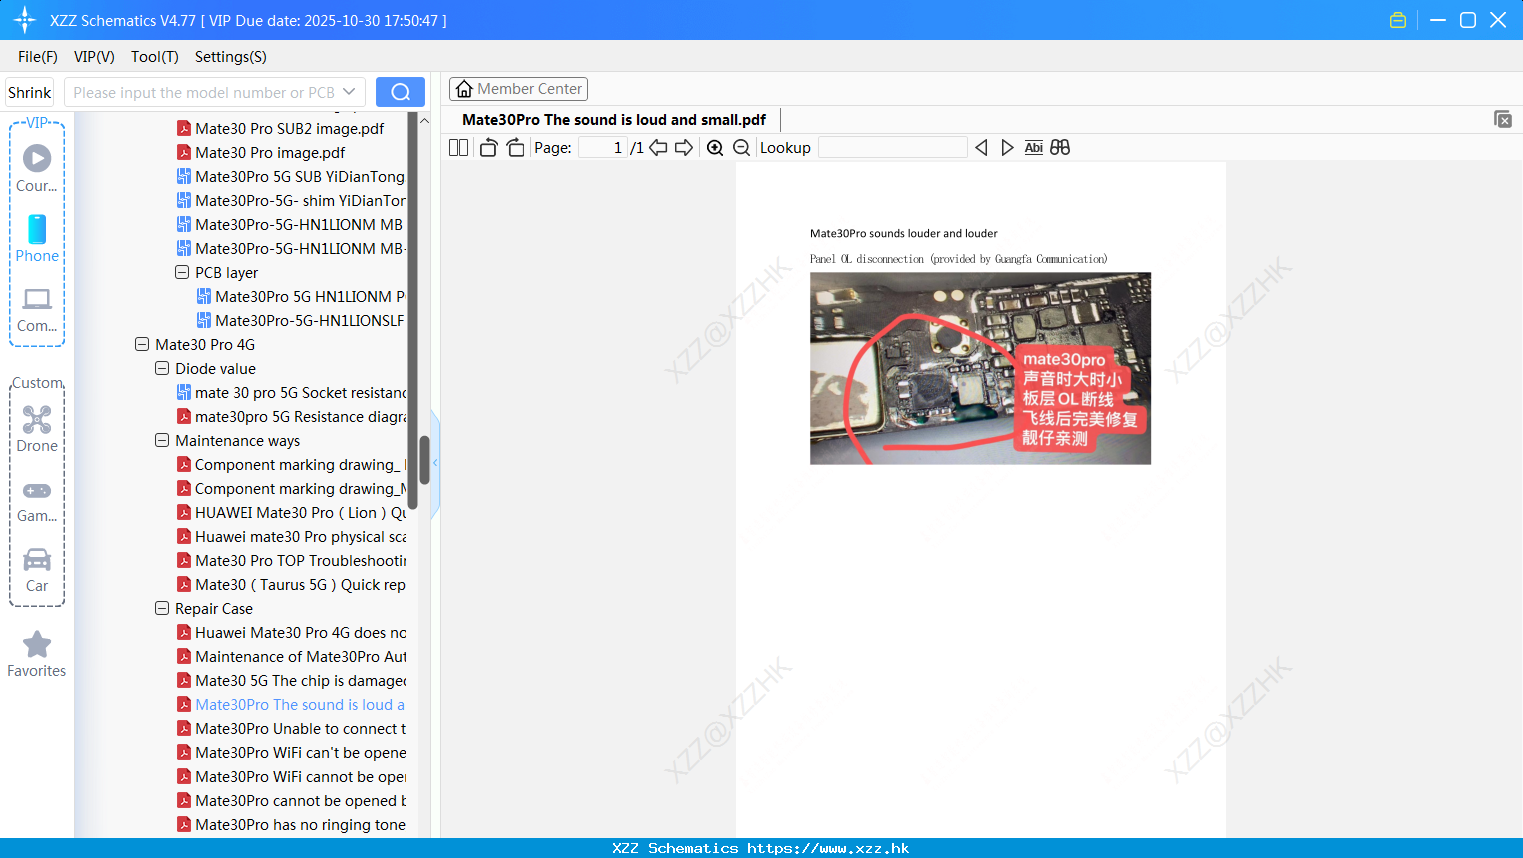Zoom in on the PDF
Image resolution: width=1523 pixels, height=858 pixels.
tap(715, 148)
